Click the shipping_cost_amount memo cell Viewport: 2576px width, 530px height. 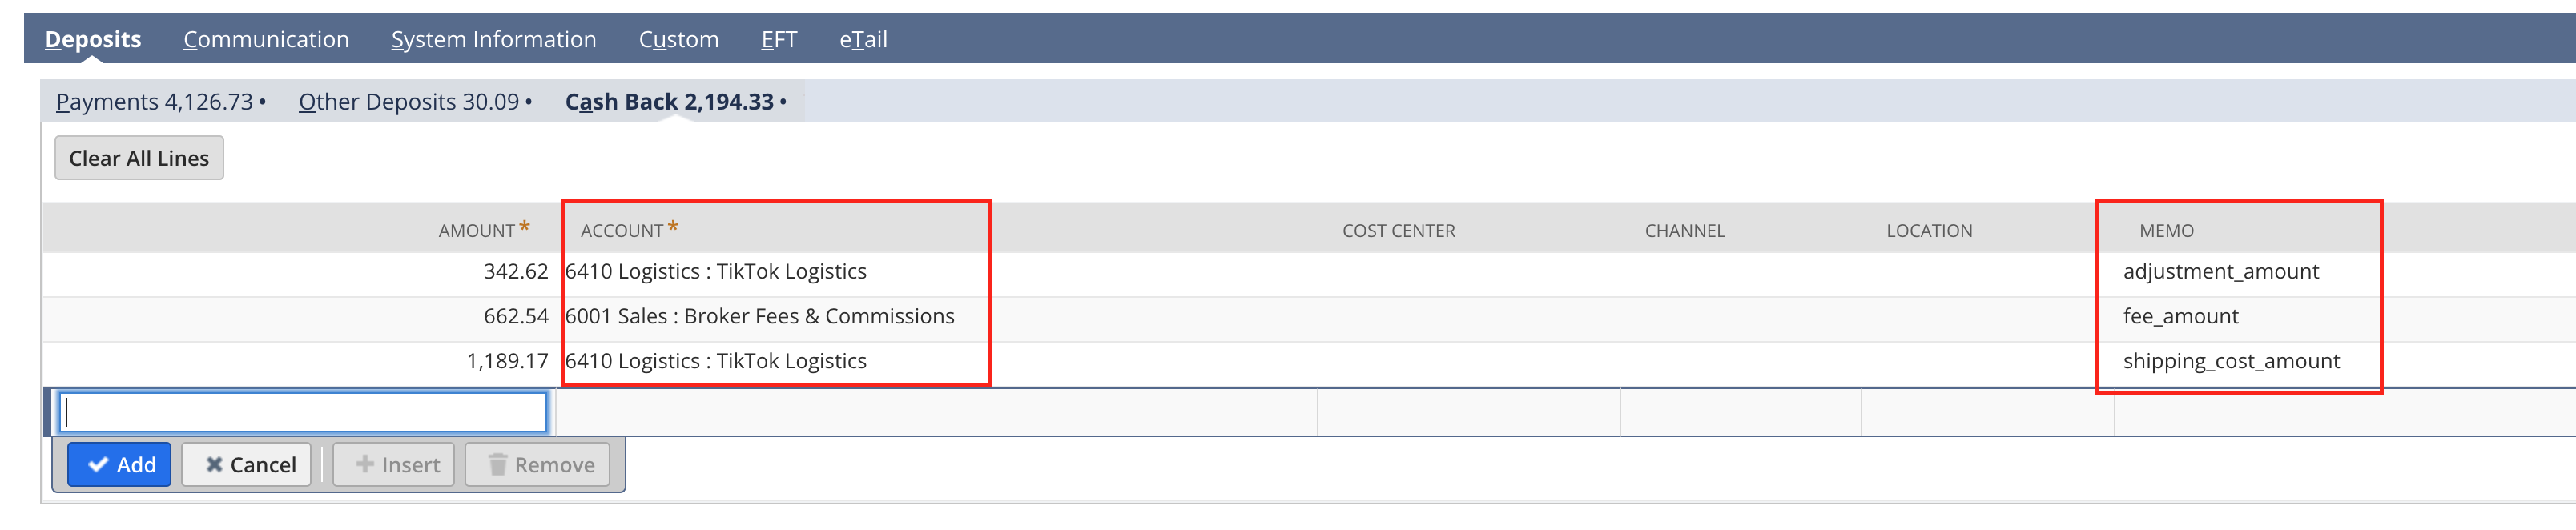(x=2231, y=361)
